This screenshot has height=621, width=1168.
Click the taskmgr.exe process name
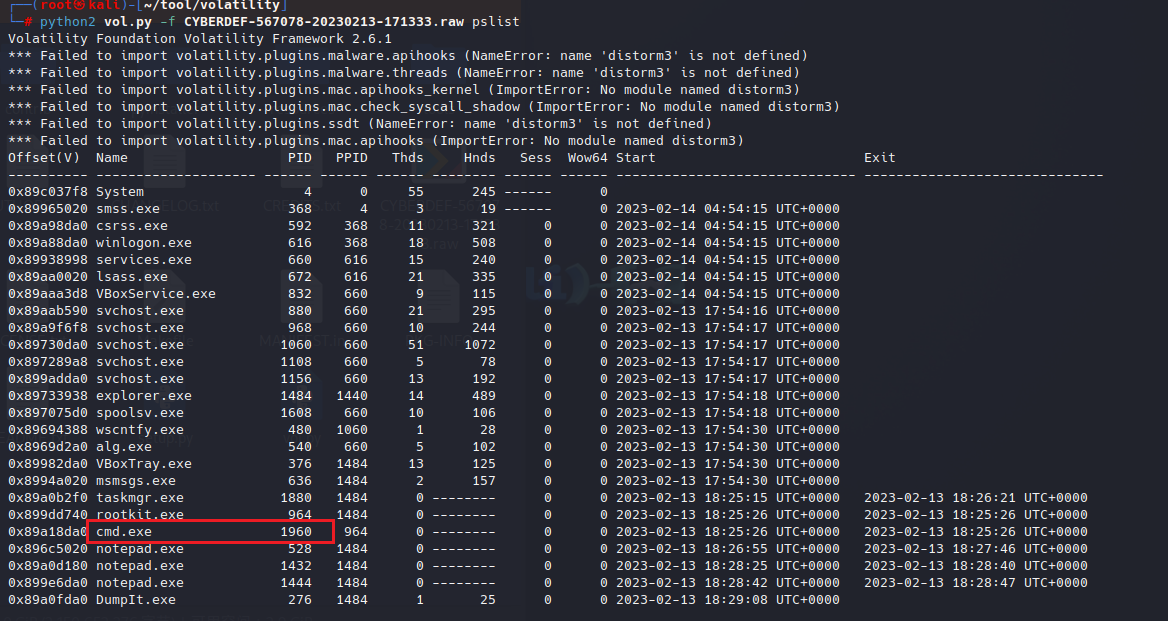pos(140,498)
